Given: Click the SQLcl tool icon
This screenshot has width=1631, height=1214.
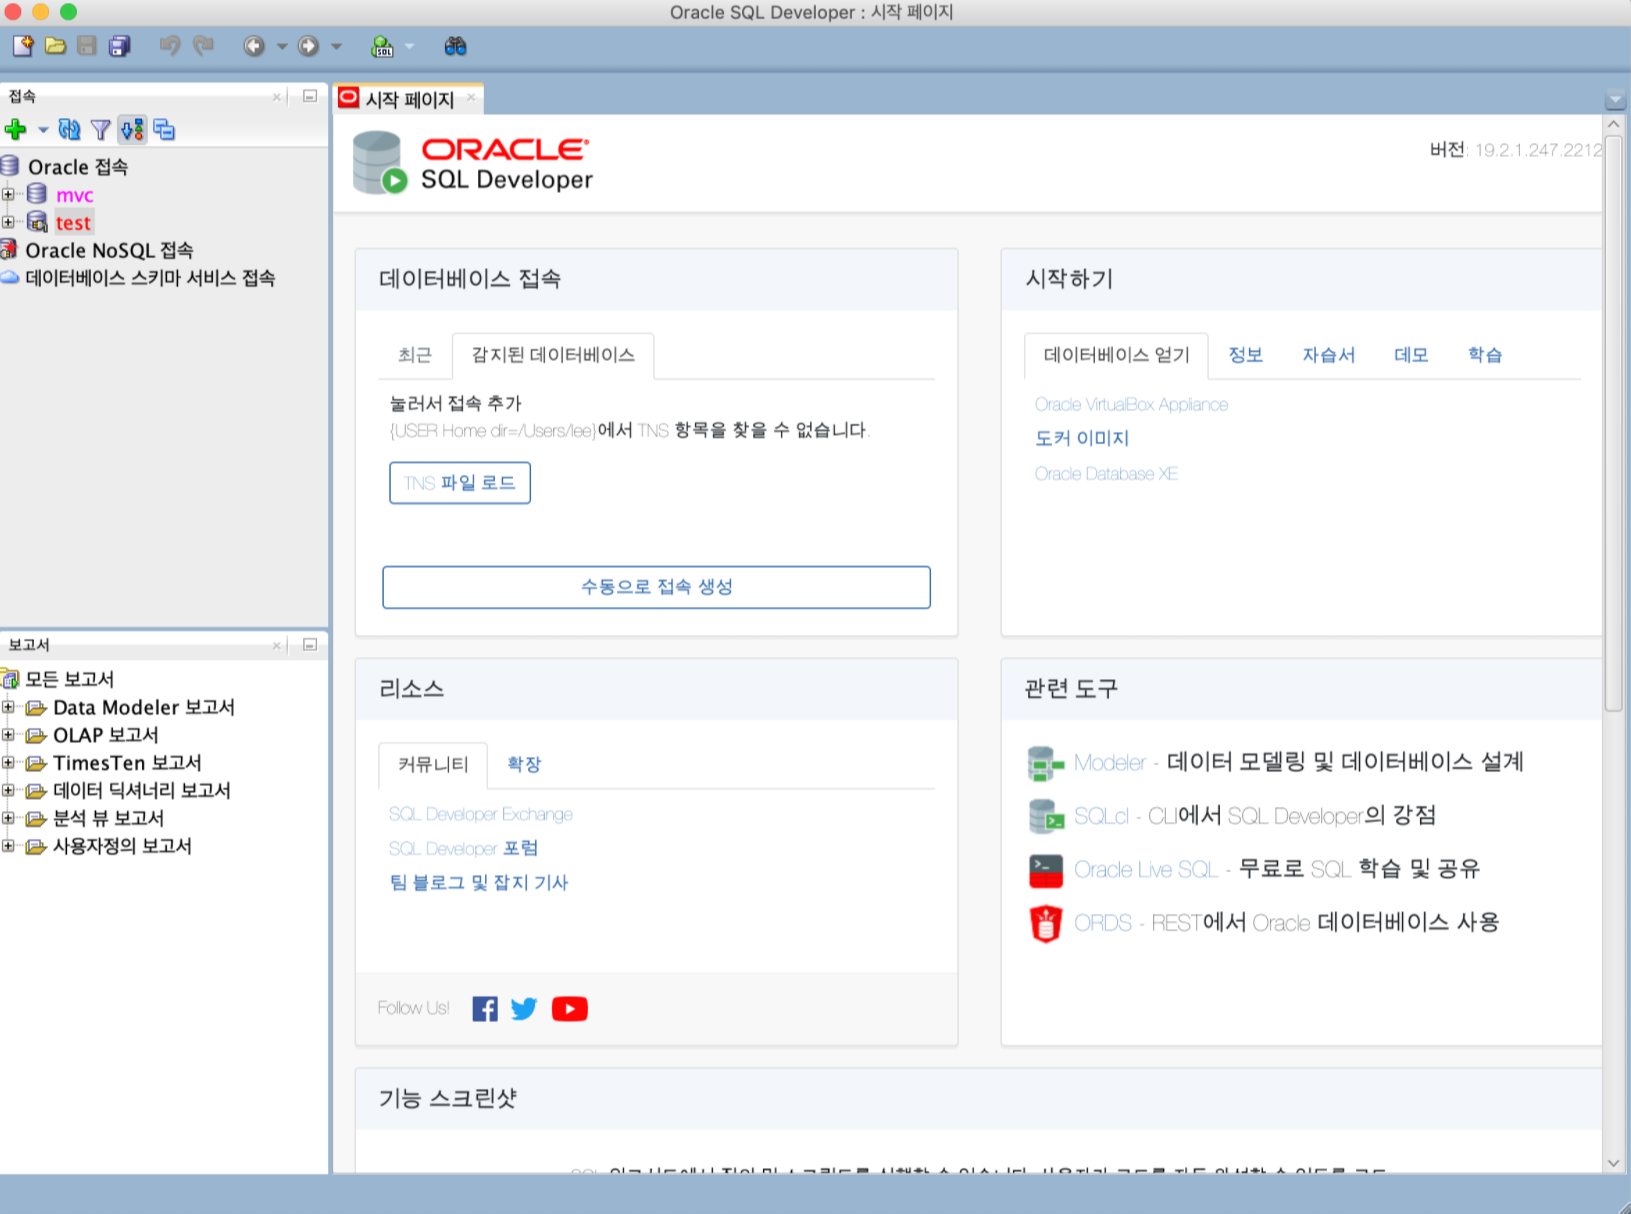Looking at the screenshot, I should [x=1045, y=816].
